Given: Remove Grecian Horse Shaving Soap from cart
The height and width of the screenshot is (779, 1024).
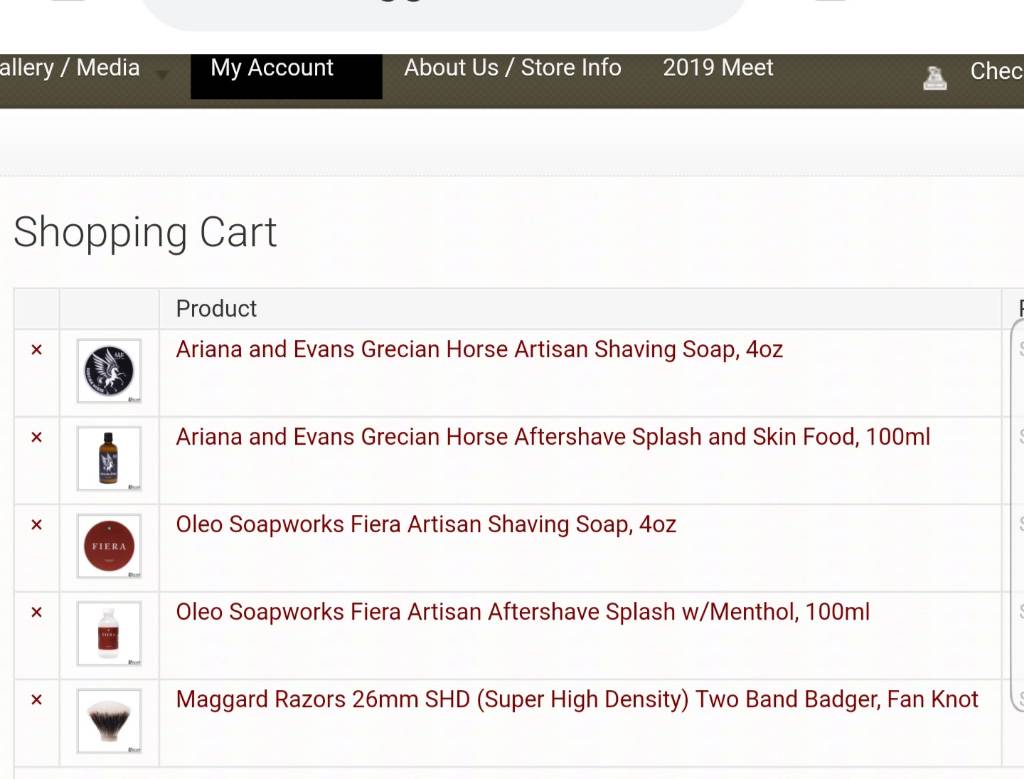Looking at the screenshot, I should click(x=37, y=350).
